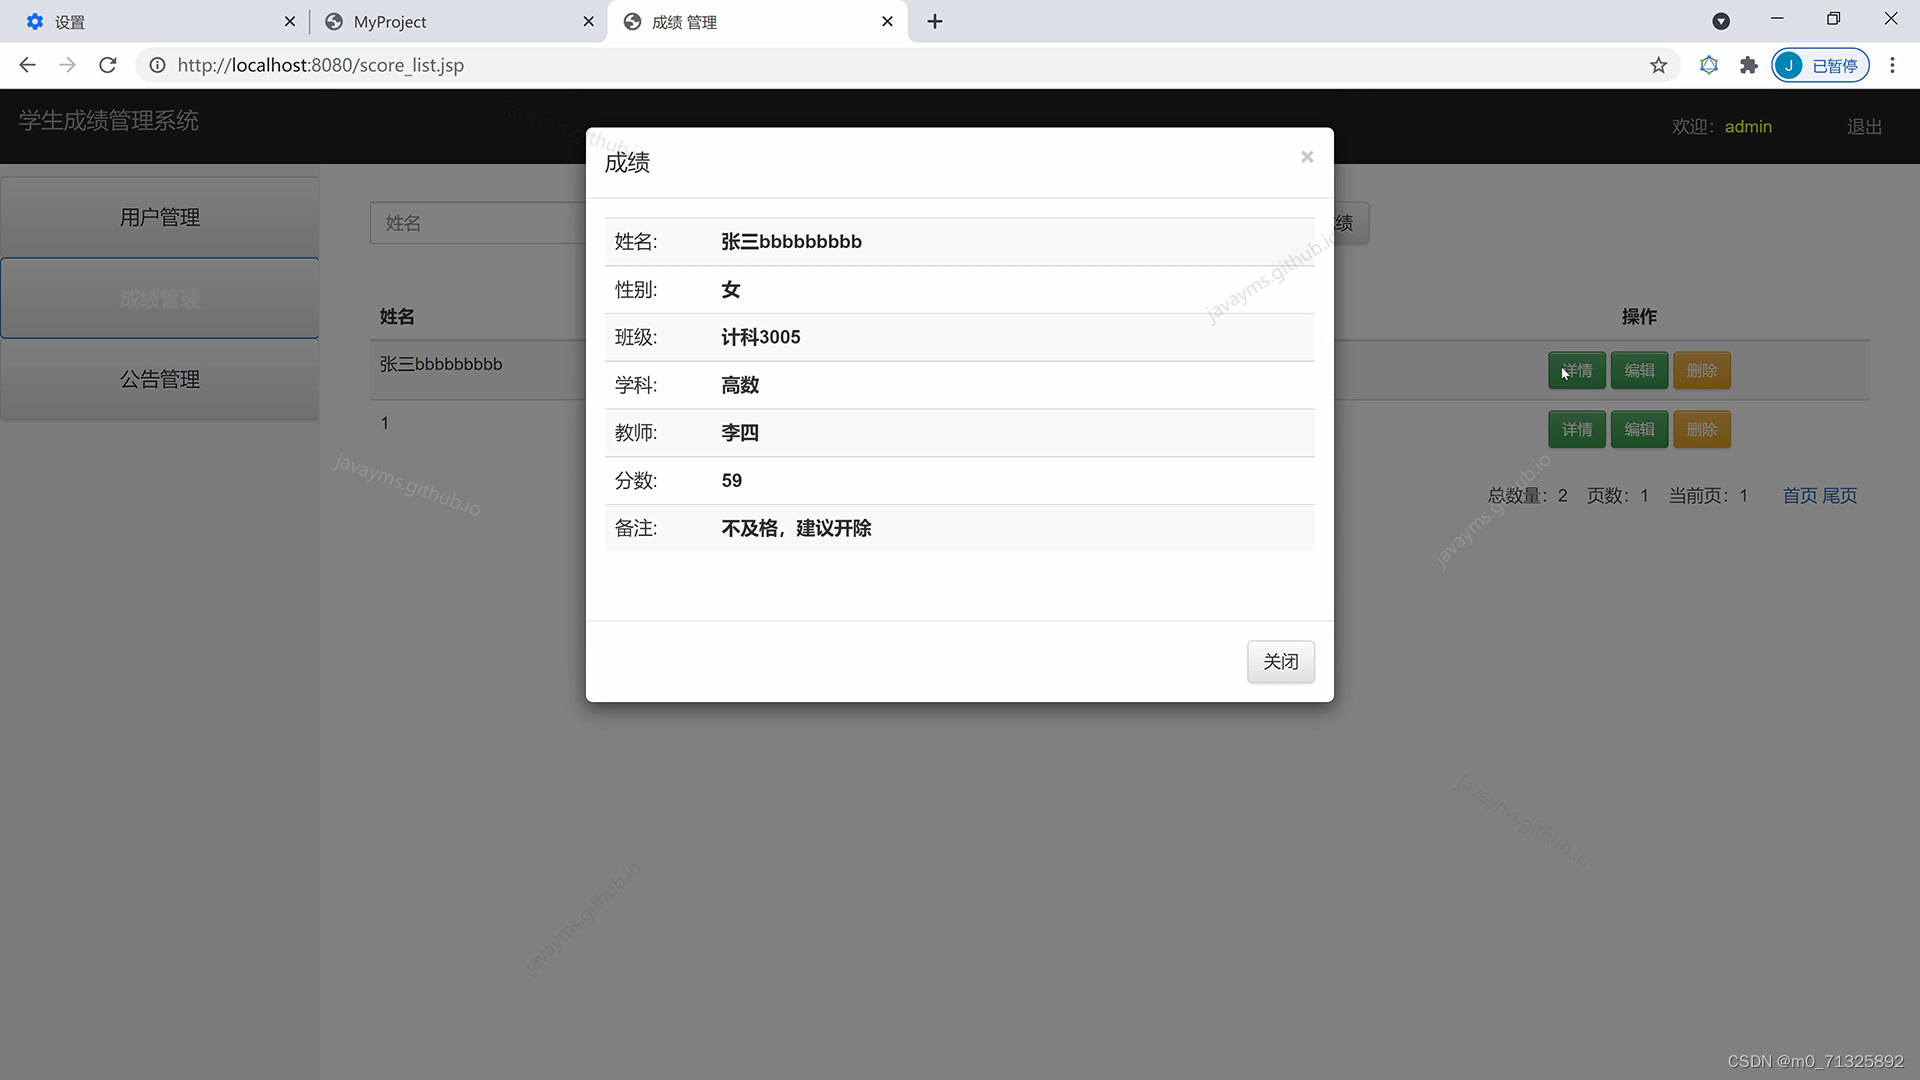
Task: Open the extensions puzzle-piece icon
Action: tap(1748, 65)
